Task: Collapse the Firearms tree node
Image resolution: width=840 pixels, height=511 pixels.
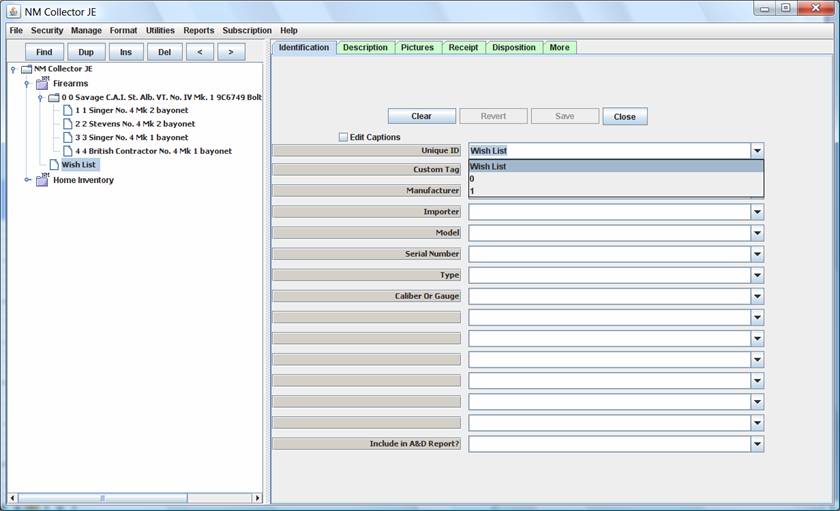Action: (x=27, y=84)
